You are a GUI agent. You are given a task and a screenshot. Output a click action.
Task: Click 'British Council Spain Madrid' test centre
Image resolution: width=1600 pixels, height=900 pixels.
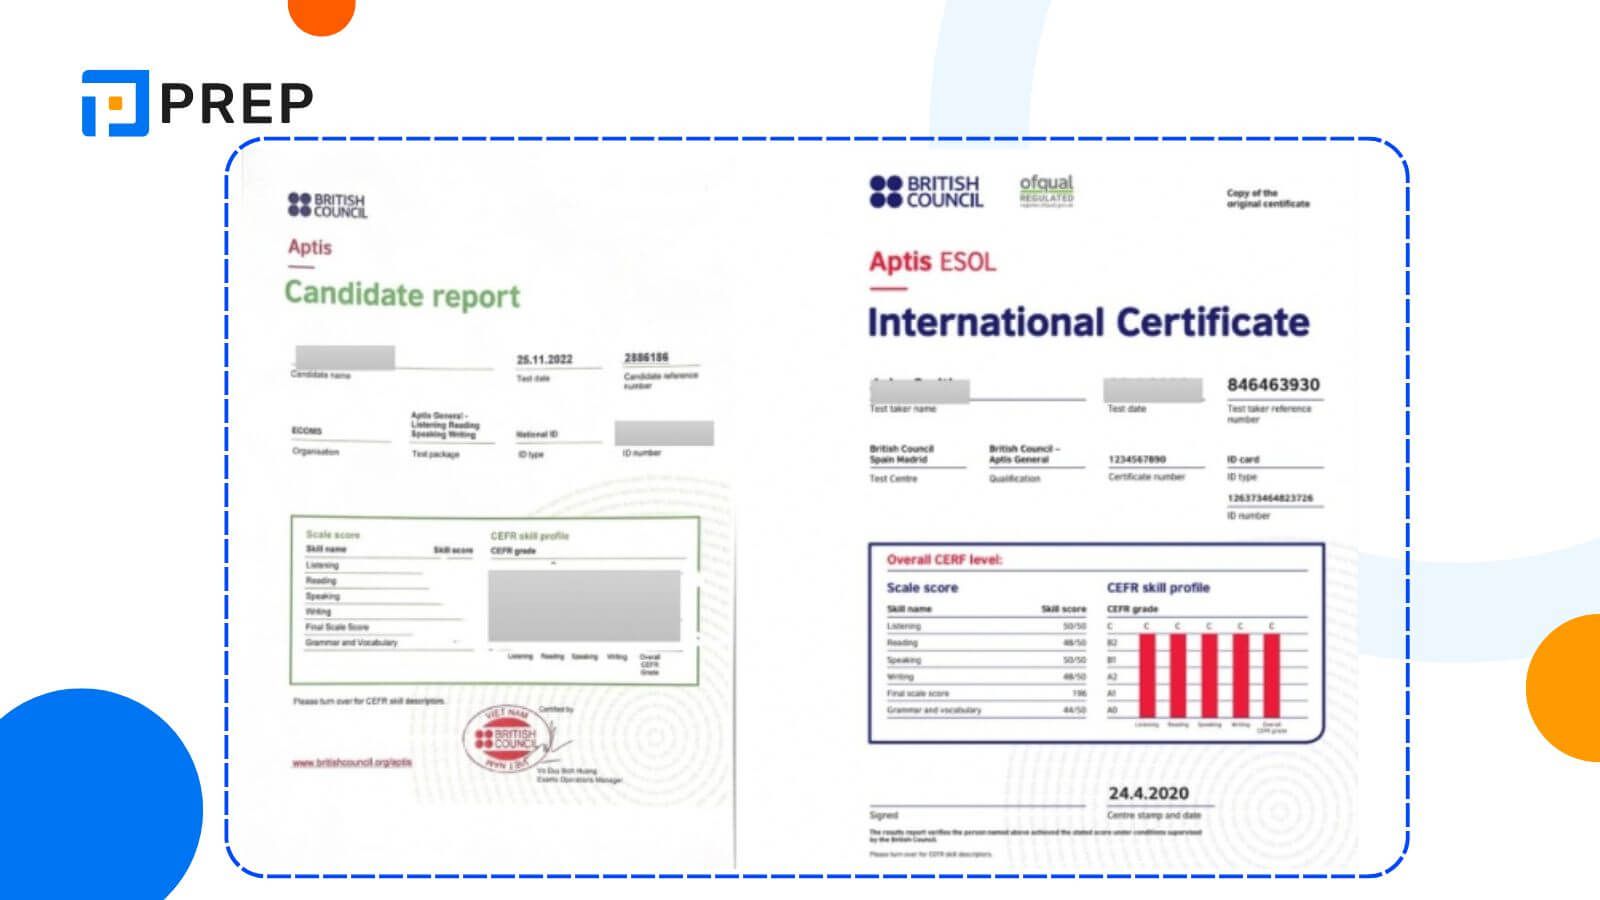[902, 454]
